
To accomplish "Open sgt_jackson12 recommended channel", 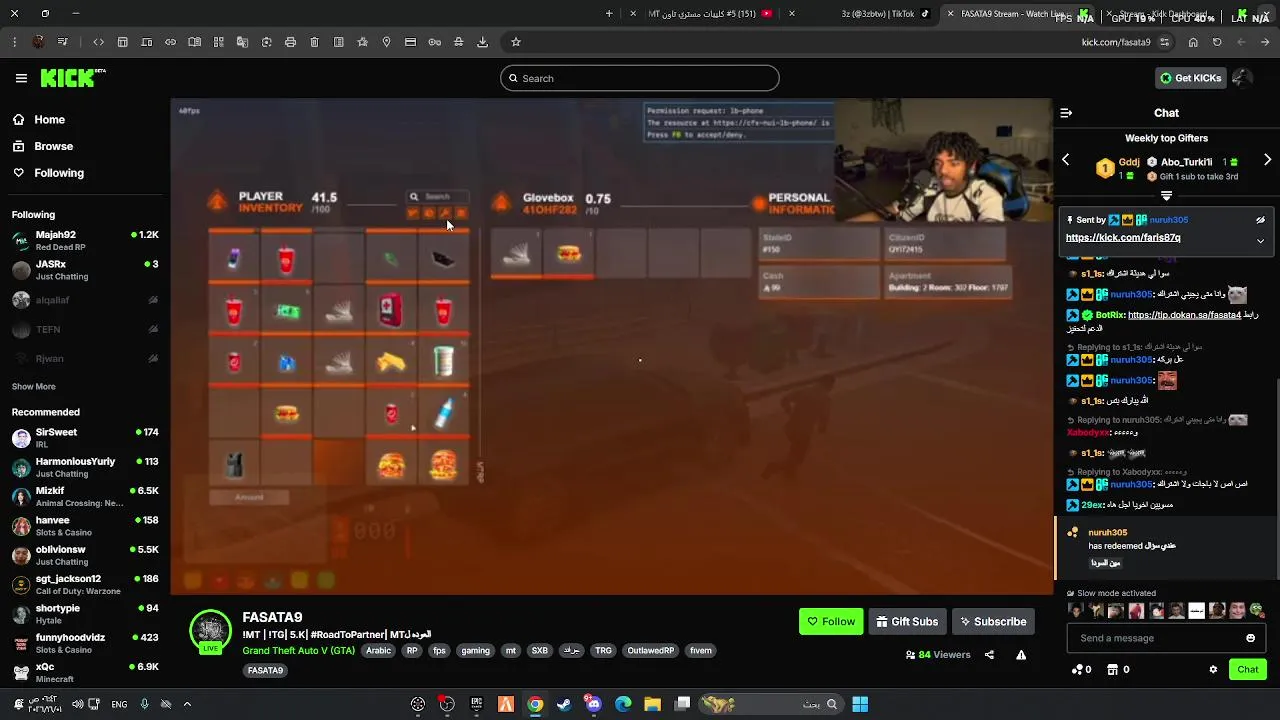I will click(x=84, y=584).
